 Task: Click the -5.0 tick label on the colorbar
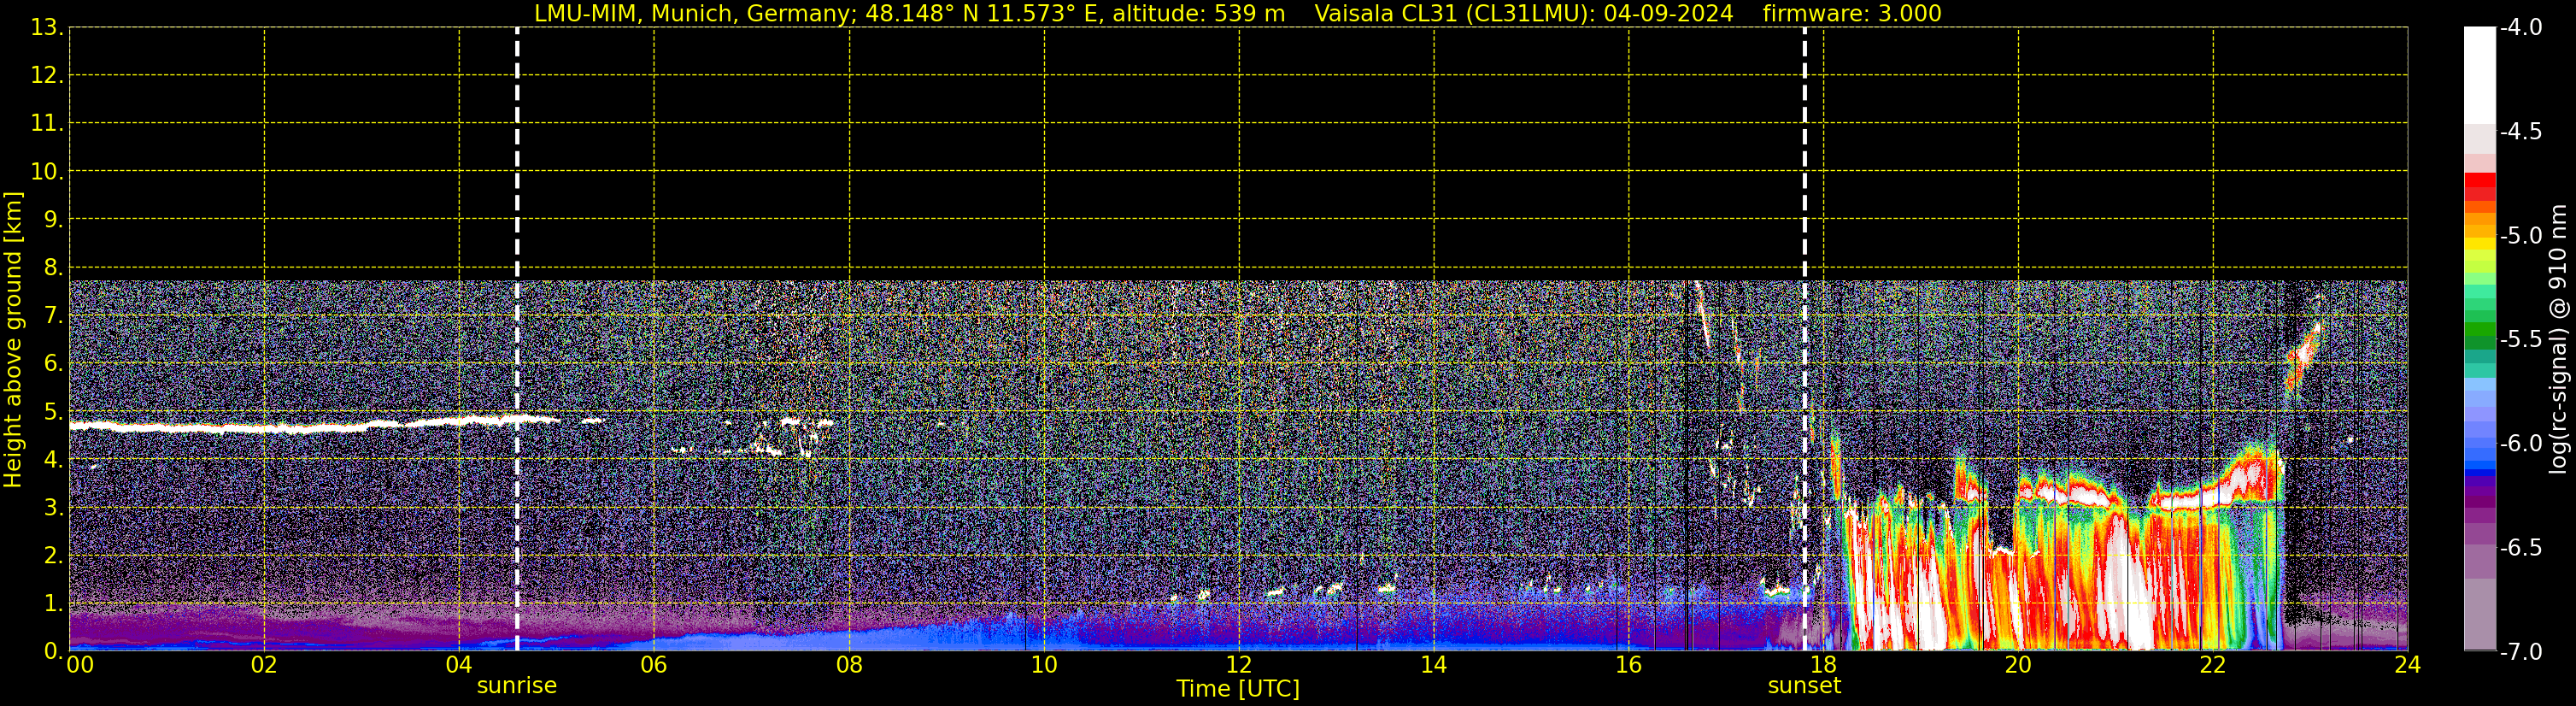point(2520,236)
